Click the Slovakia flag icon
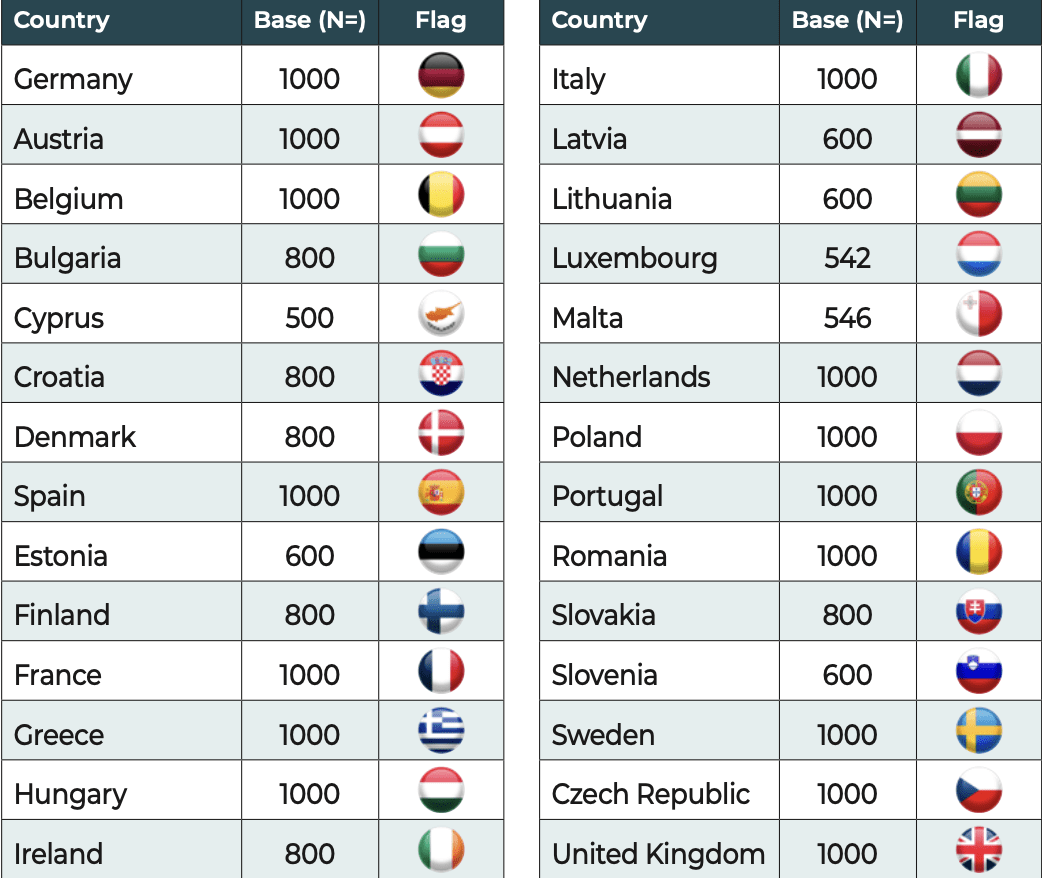This screenshot has width=1042, height=878. pyautogui.click(x=979, y=613)
